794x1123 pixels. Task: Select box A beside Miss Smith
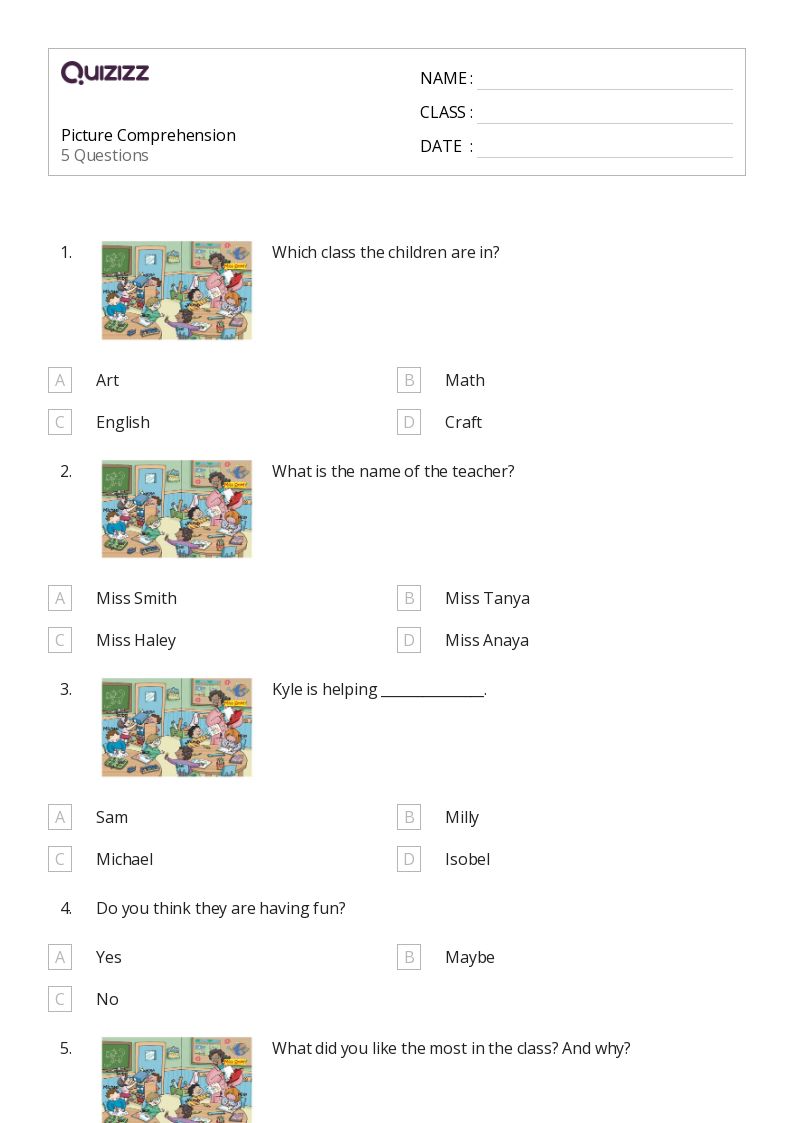point(60,598)
